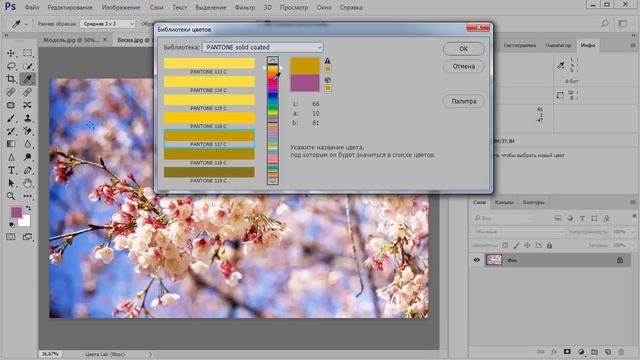The height and width of the screenshot is (360, 640).
Task: Toggle lock position
Action: 527,245
